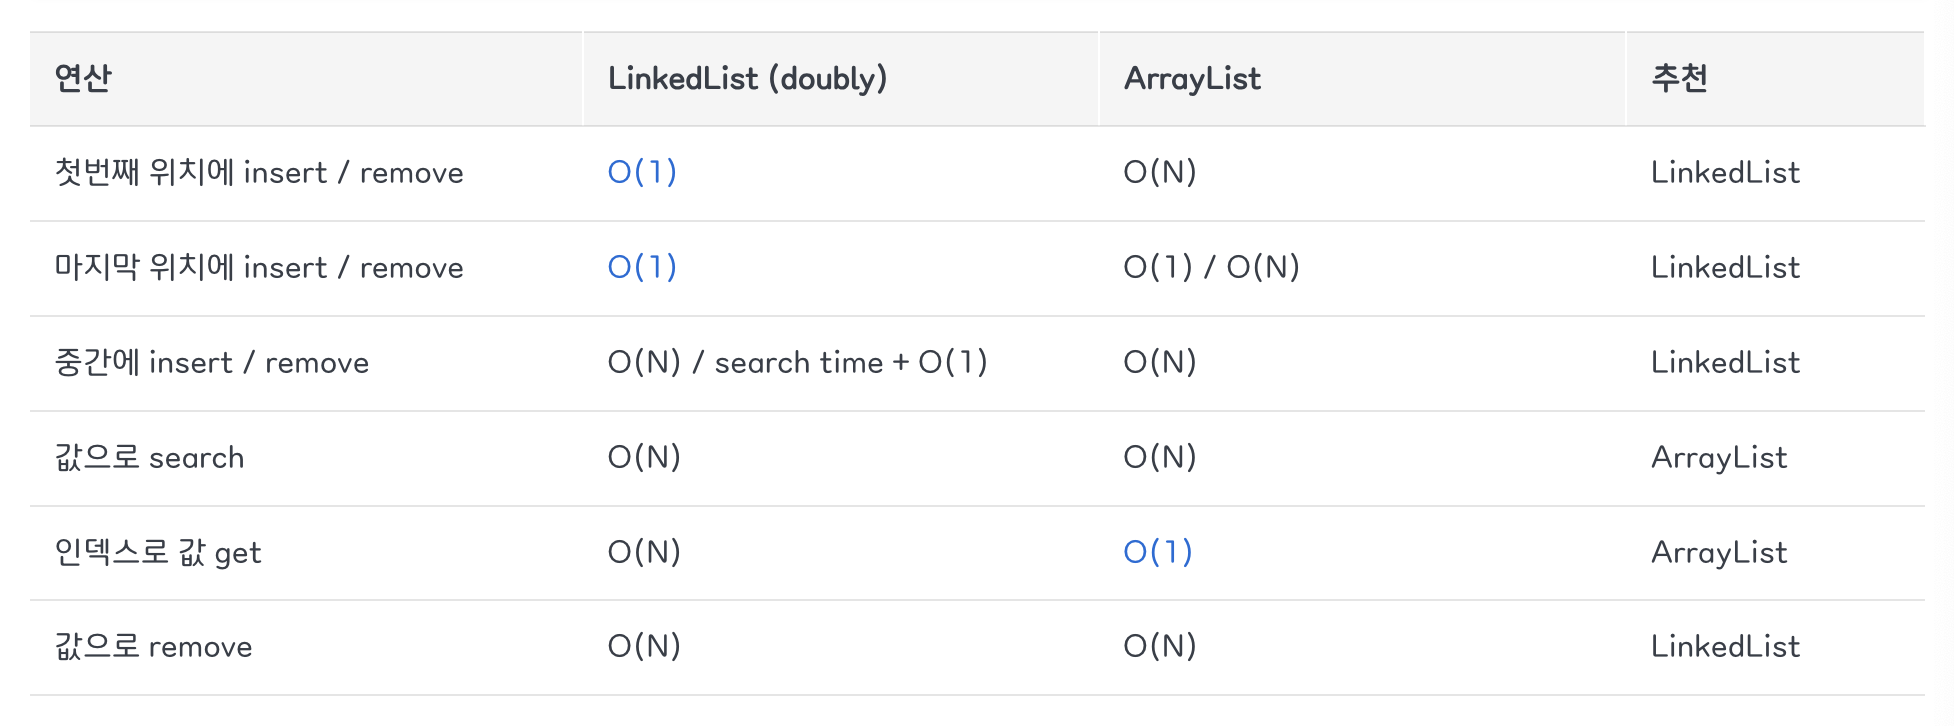Select the 중간에 insert / remove cell
This screenshot has width=1954, height=726.
[212, 363]
